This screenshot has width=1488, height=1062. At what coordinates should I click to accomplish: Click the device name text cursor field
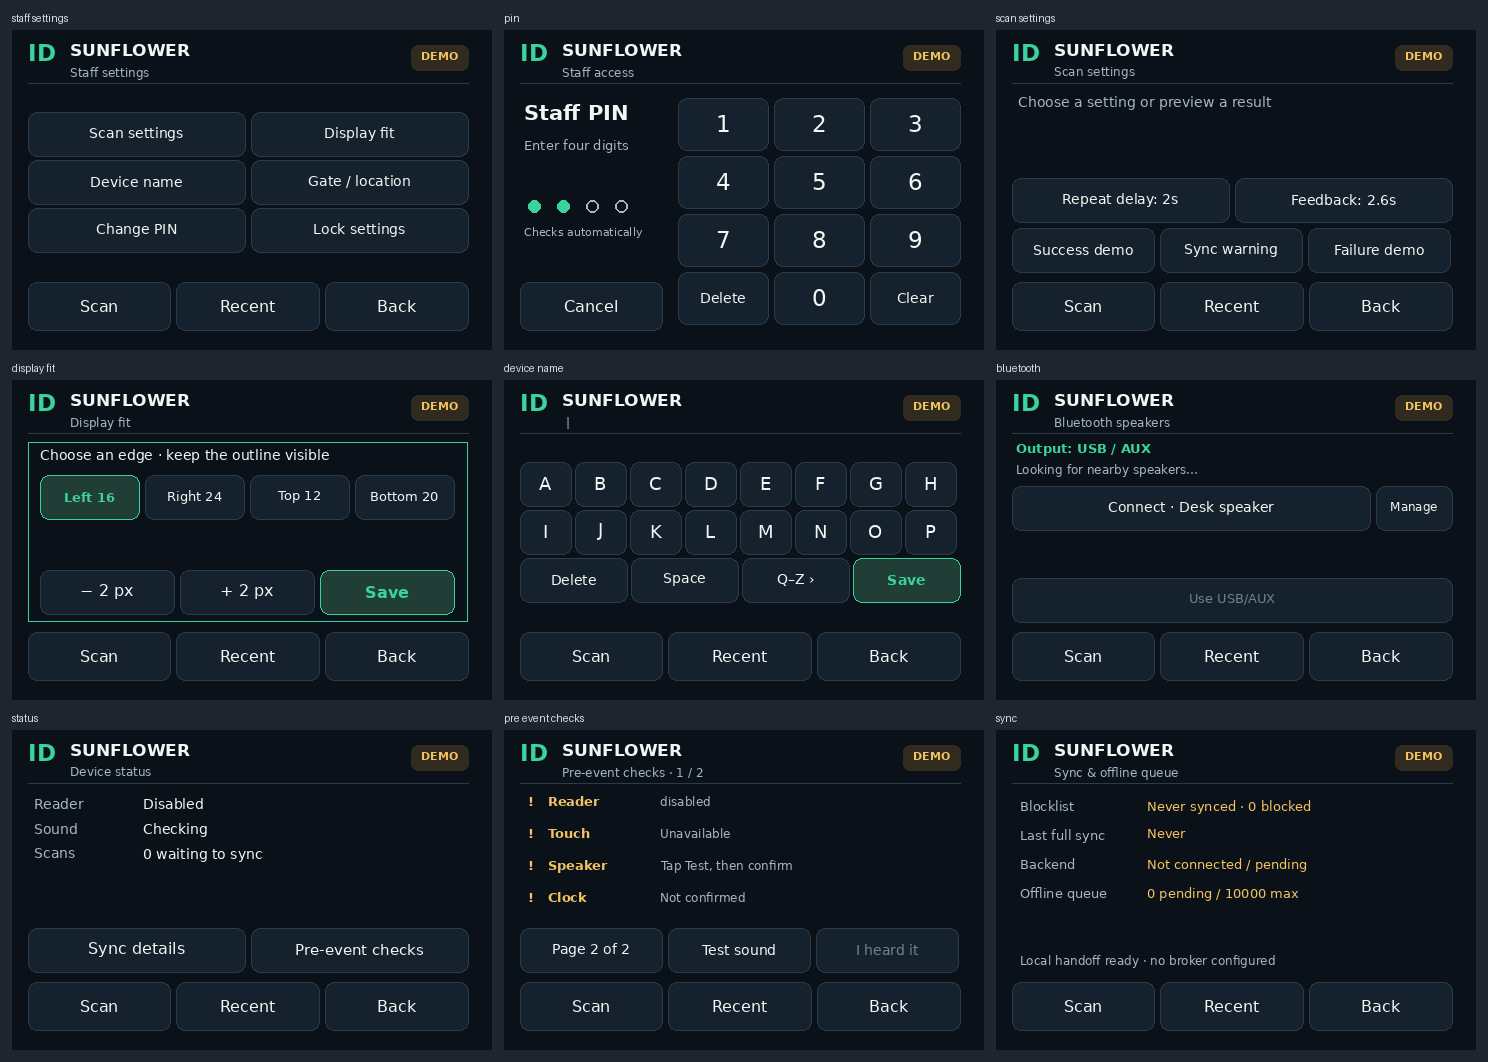pyautogui.click(x=568, y=423)
